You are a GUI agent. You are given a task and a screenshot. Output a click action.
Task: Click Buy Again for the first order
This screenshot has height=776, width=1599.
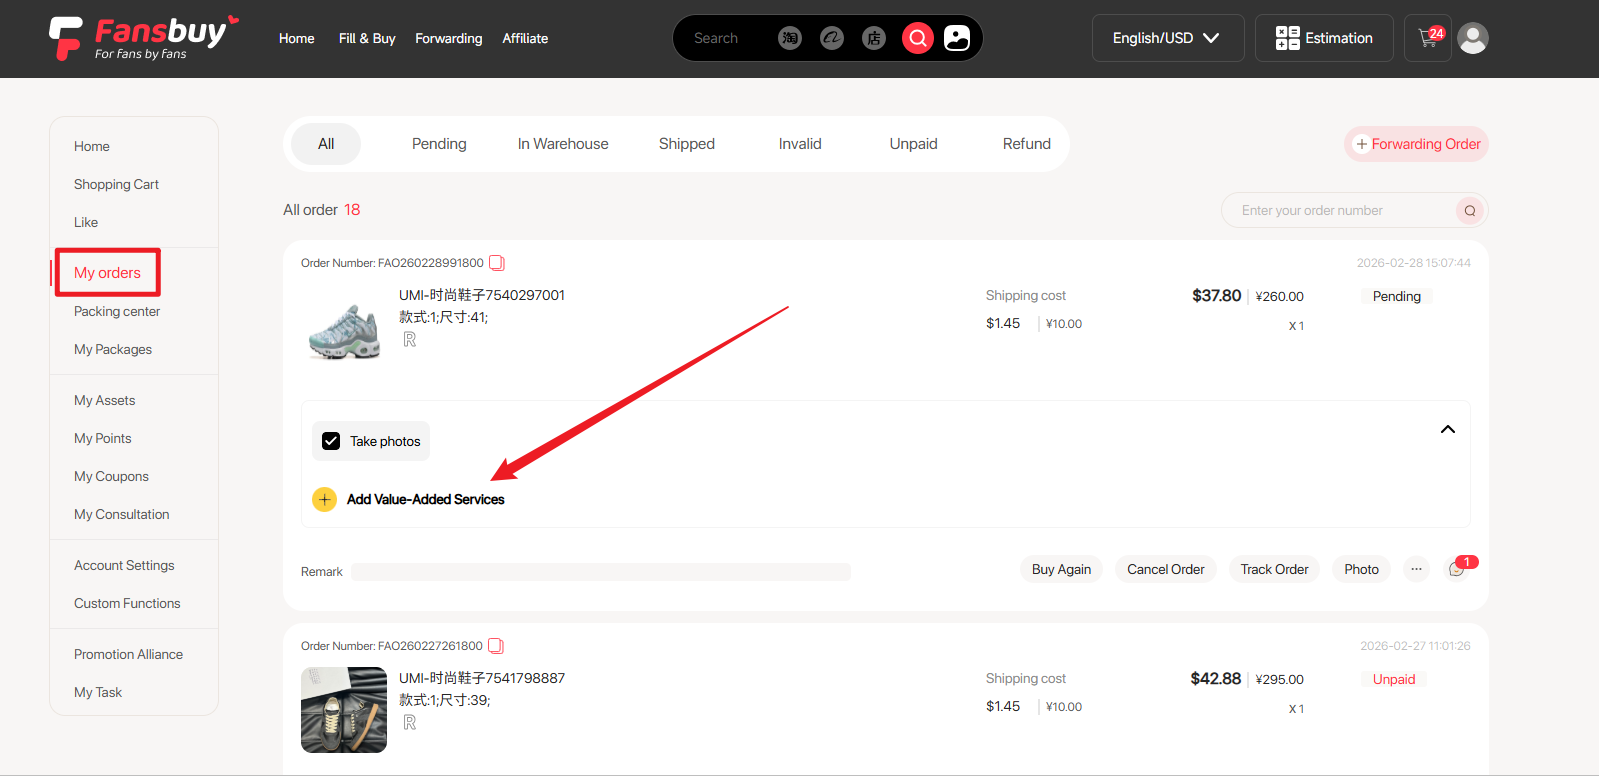point(1061,569)
